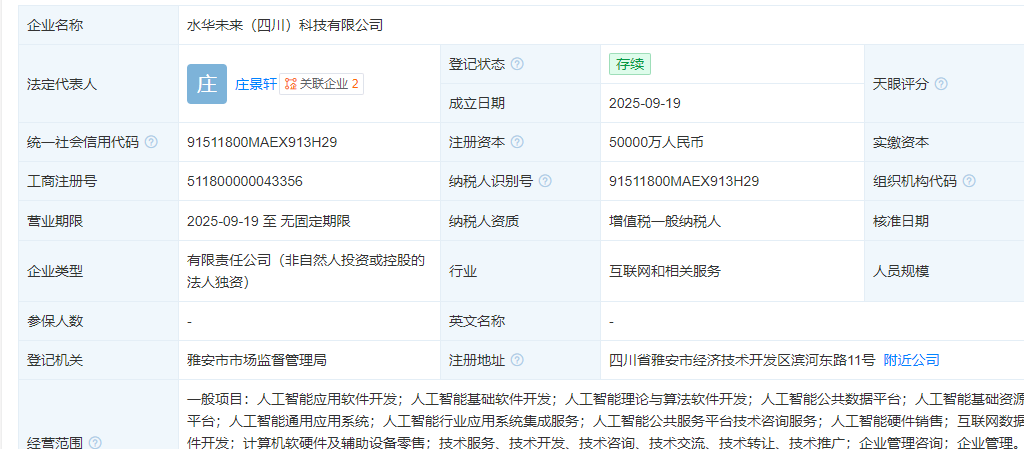The height and width of the screenshot is (450, 1024).
Task: Click question icon next to 组织机构代码
Action: tap(969, 181)
